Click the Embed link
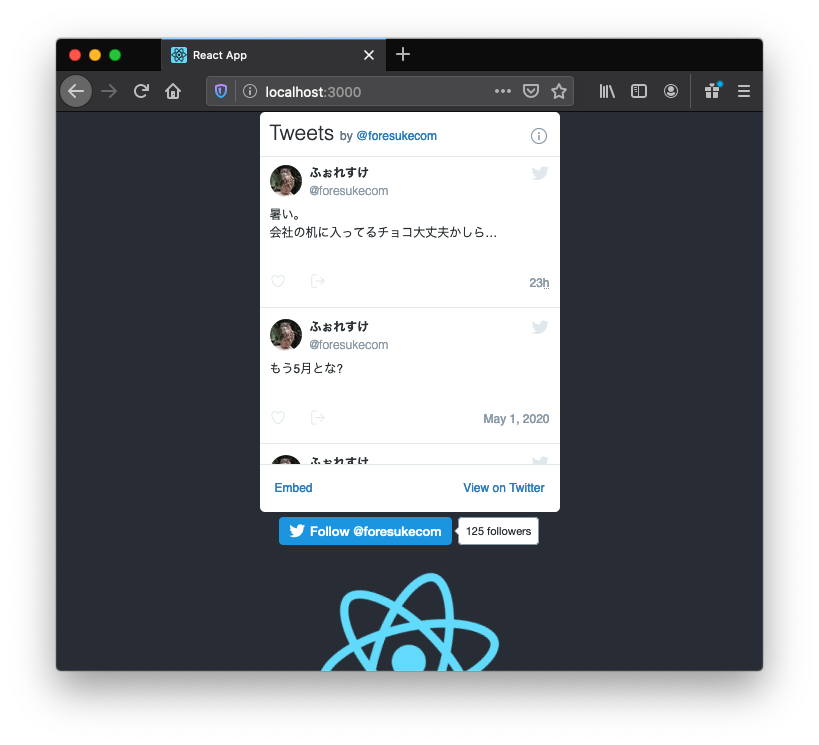 [x=293, y=488]
